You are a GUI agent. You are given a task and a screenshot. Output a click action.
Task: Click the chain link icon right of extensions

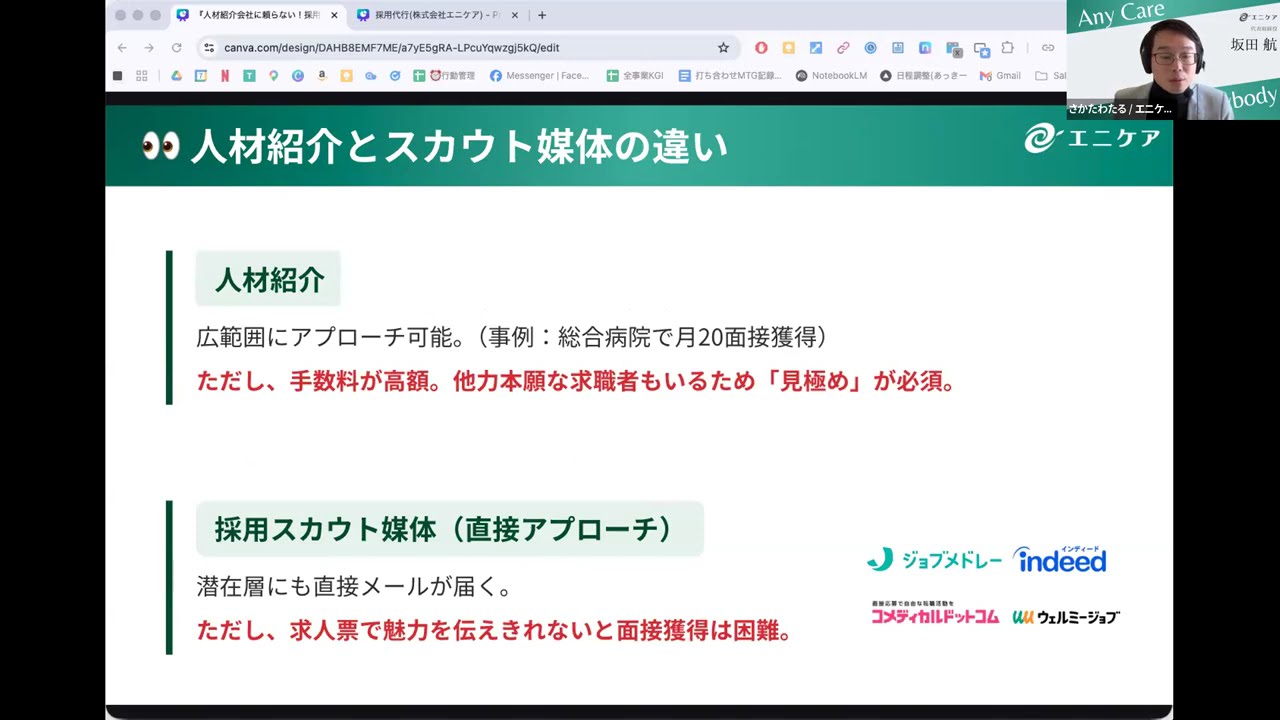tap(1048, 47)
